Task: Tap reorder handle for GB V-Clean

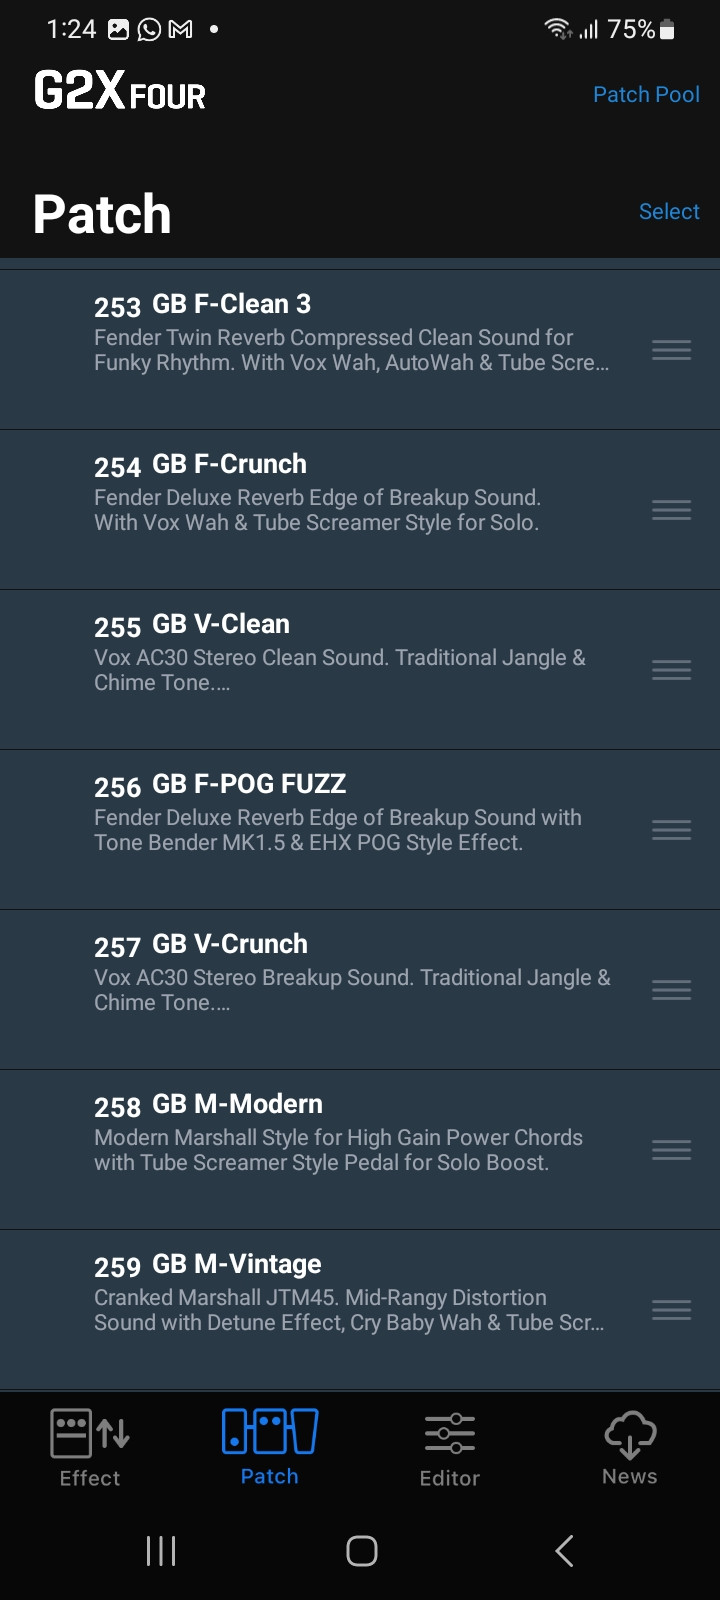Action: [671, 670]
